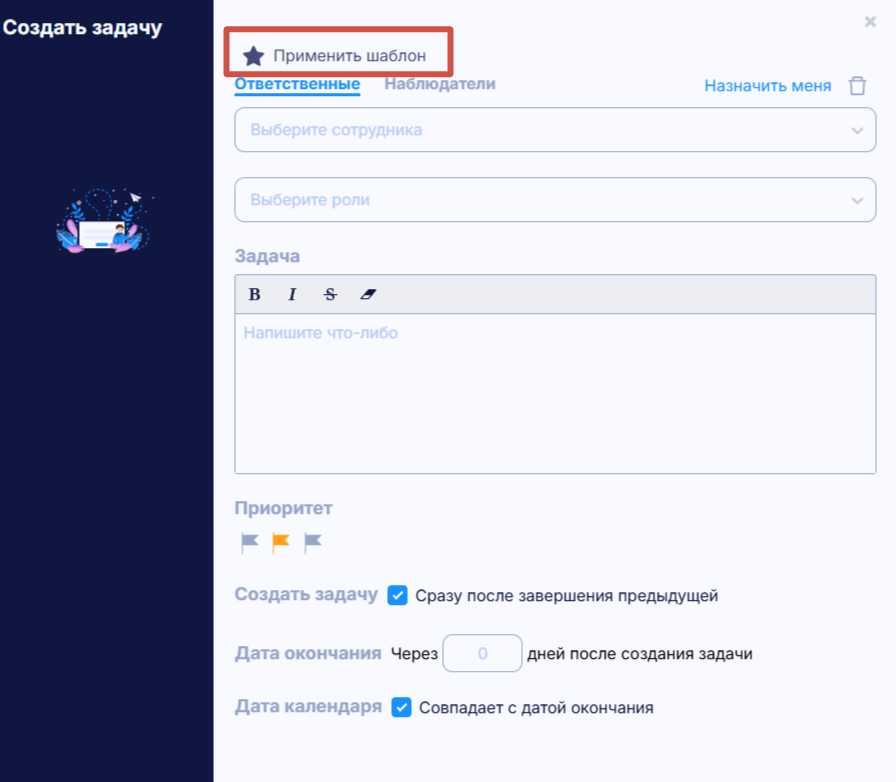
Task: Click the illustration in the left panel
Action: click(x=105, y=221)
